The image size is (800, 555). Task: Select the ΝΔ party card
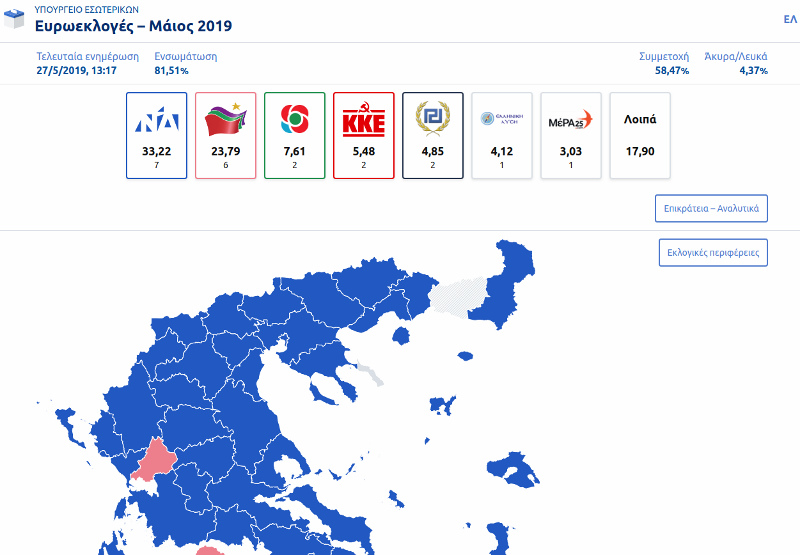click(x=157, y=136)
